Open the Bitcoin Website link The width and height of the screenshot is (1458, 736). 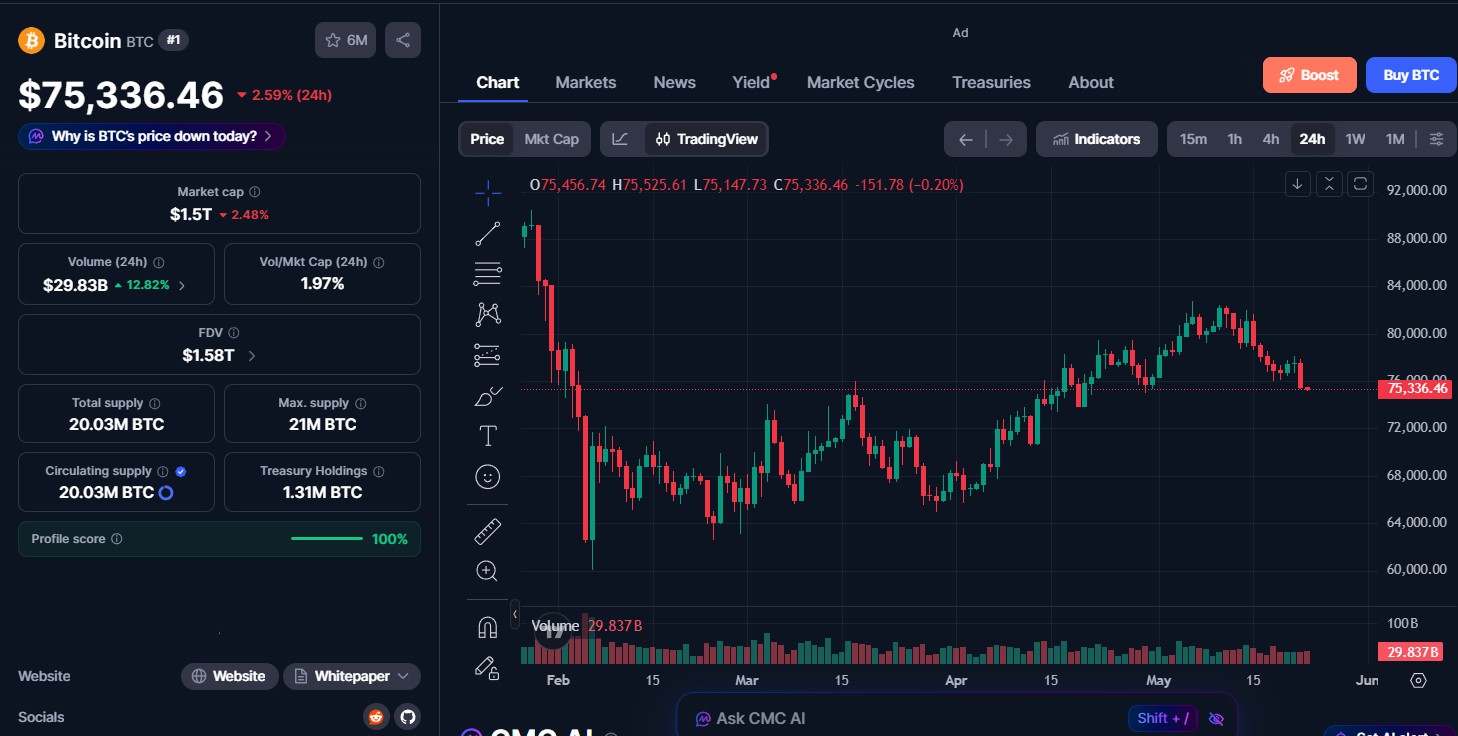point(230,676)
